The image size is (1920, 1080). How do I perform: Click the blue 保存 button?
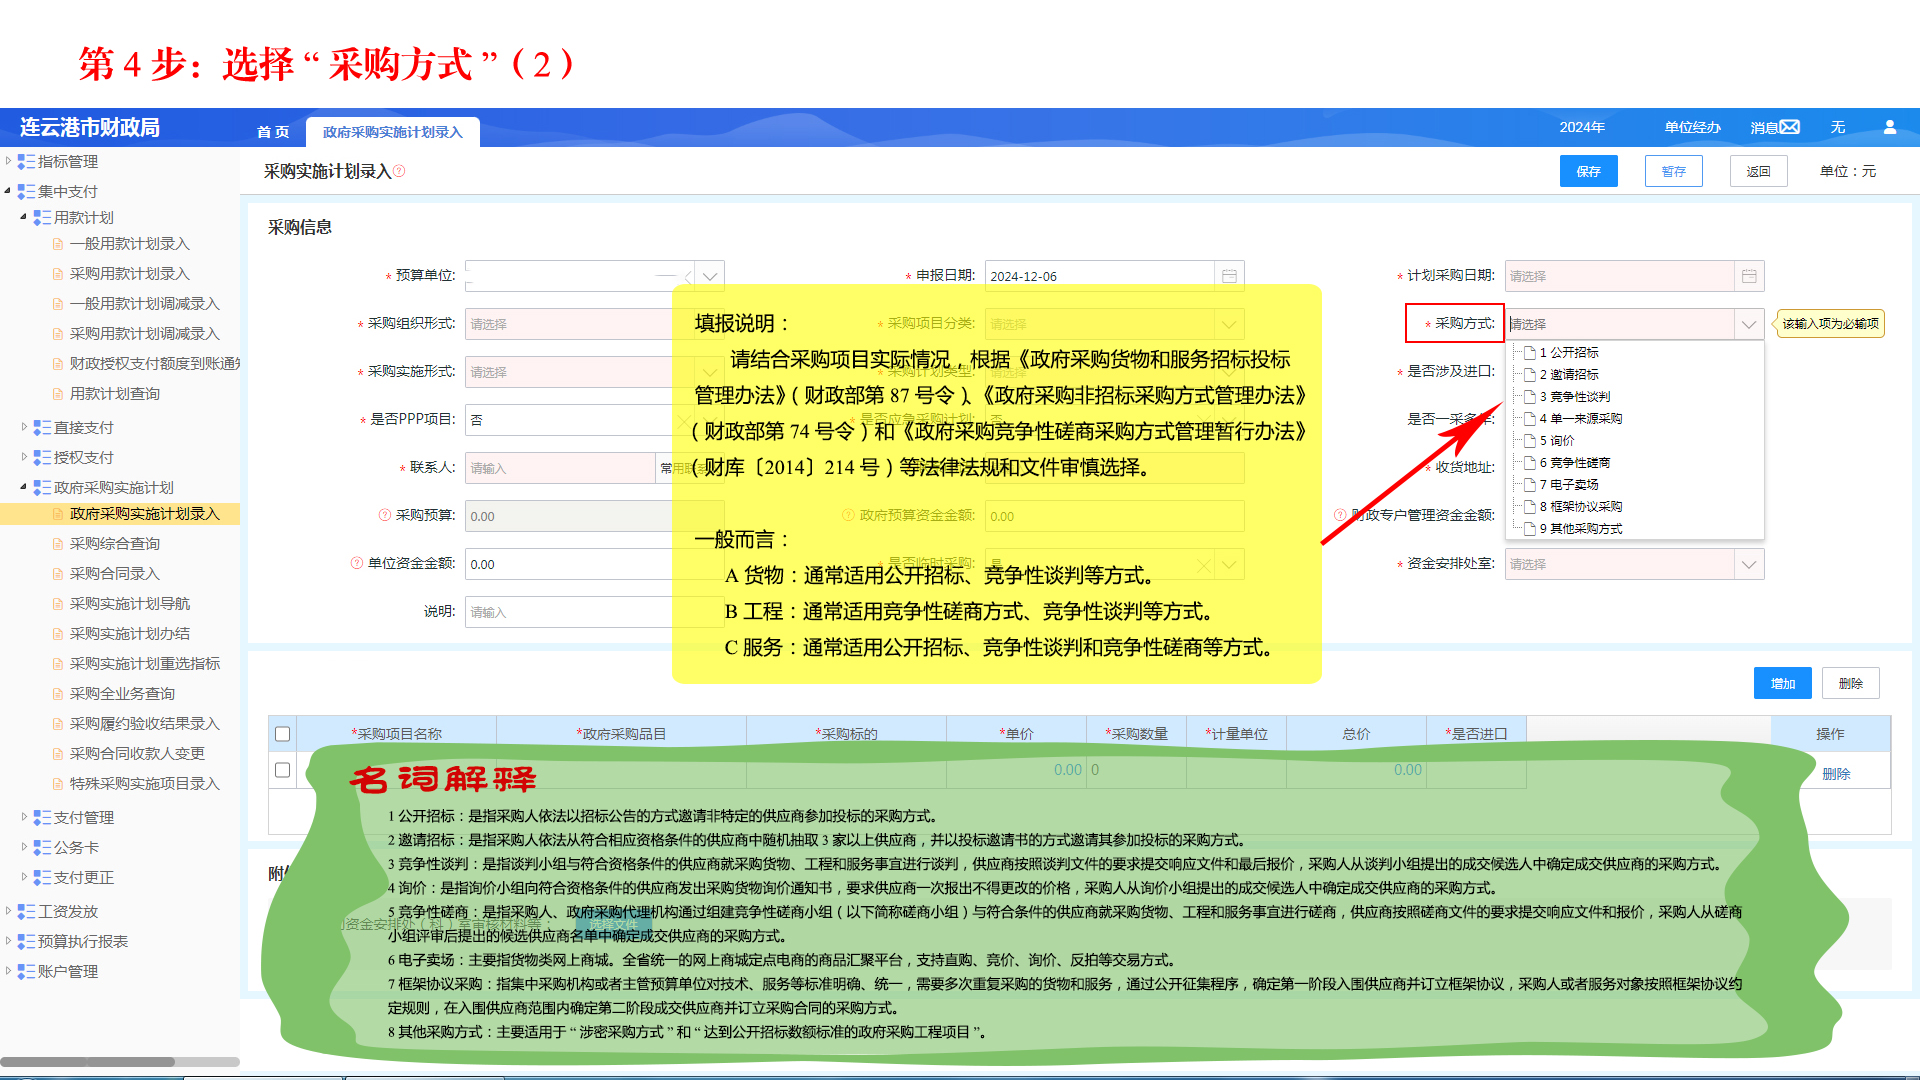pos(1588,171)
